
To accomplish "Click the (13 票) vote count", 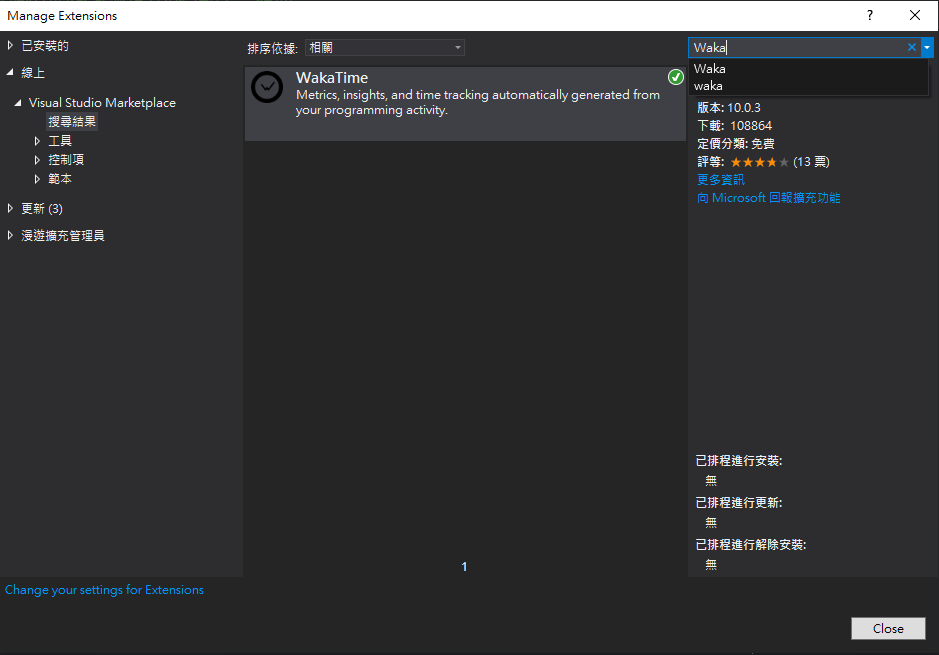I will (811, 162).
